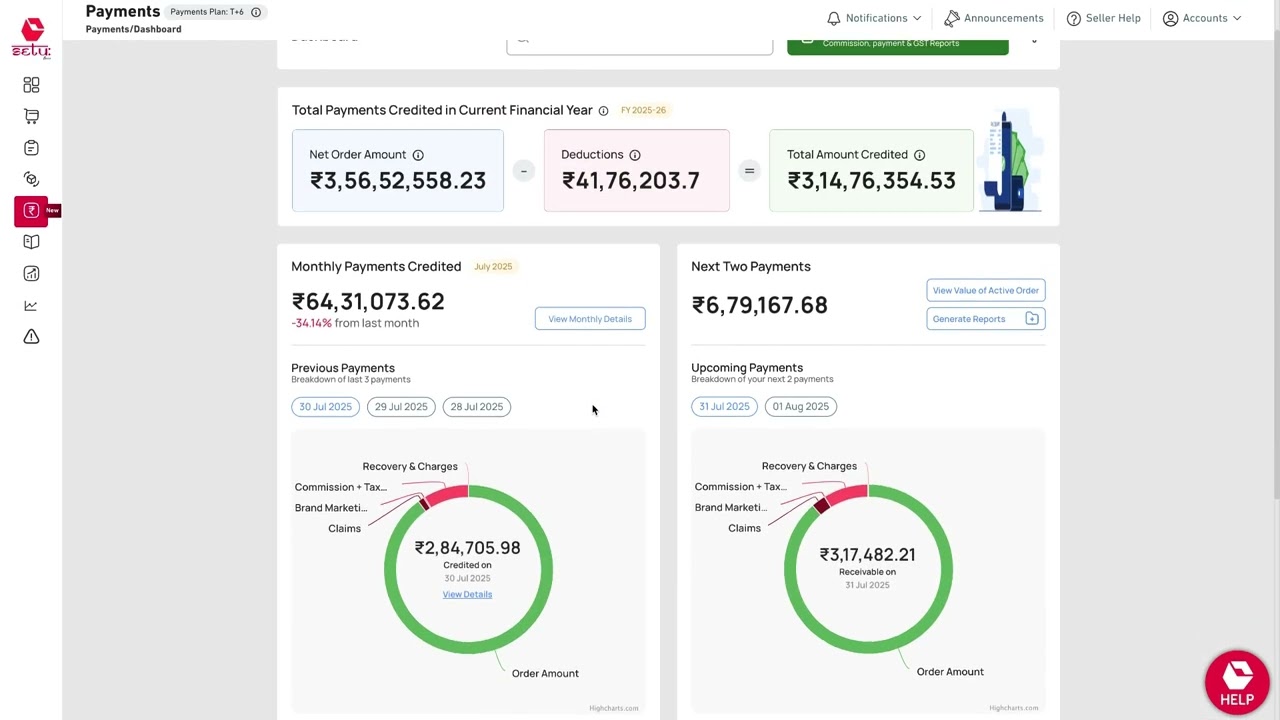The image size is (1280, 720).
Task: Select the 29 Jul 2025 previous payment tab
Action: (x=401, y=407)
